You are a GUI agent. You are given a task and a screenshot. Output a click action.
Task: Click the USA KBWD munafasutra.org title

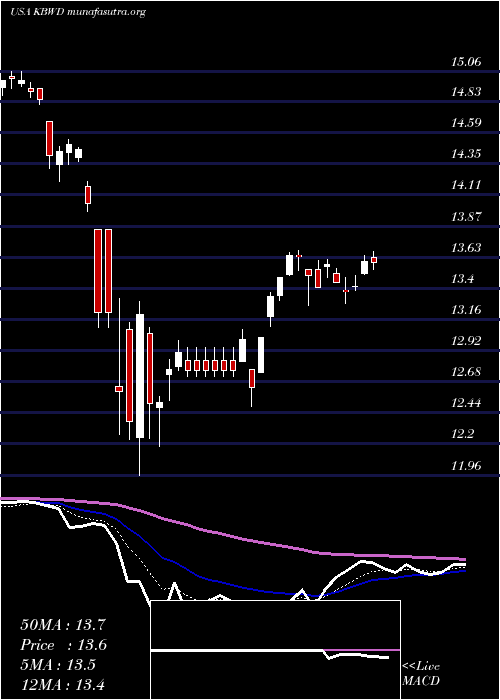click(x=78, y=12)
